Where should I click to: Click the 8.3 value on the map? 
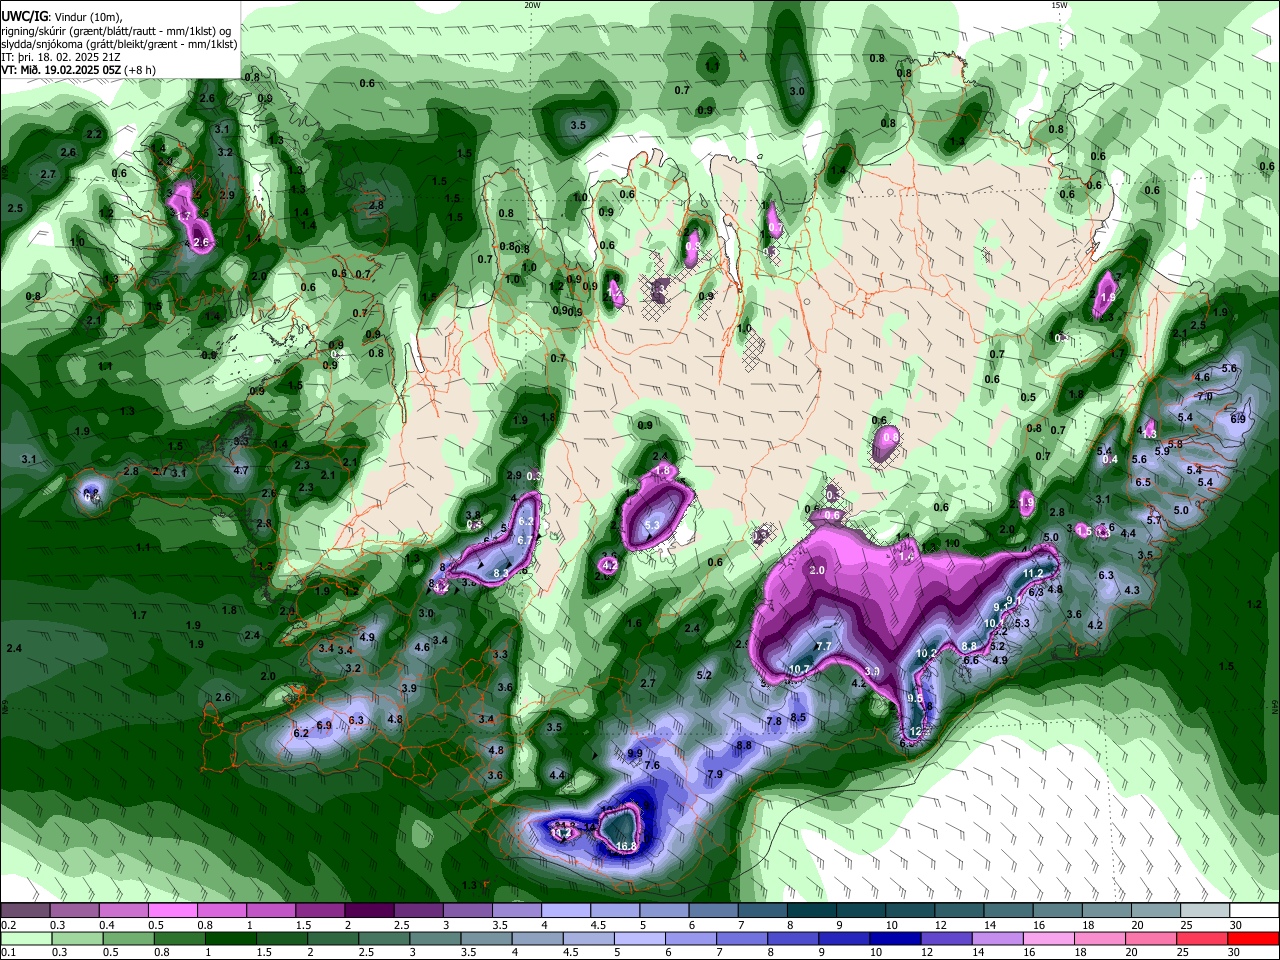click(503, 573)
